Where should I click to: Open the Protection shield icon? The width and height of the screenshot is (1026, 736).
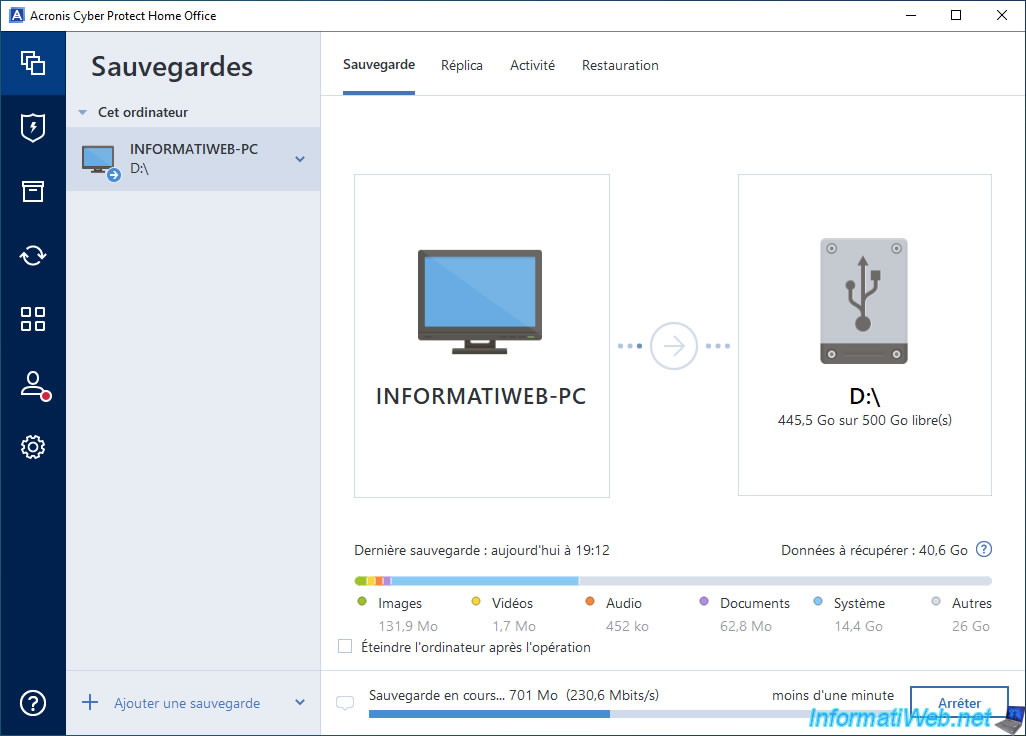[x=33, y=128]
